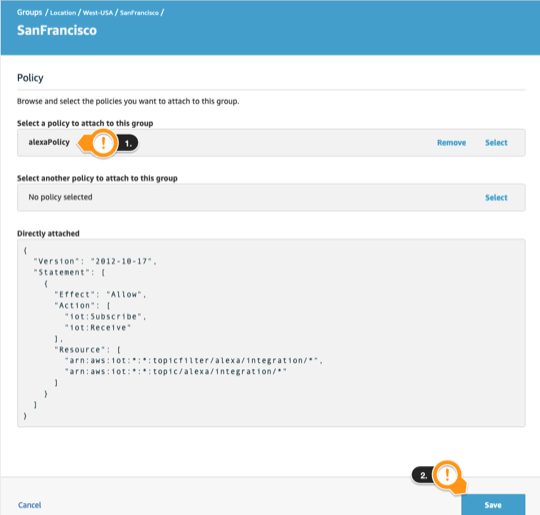Screen dimensions: 540x515
Task: Click the "Effect": "Allow" line
Action: coord(100,294)
